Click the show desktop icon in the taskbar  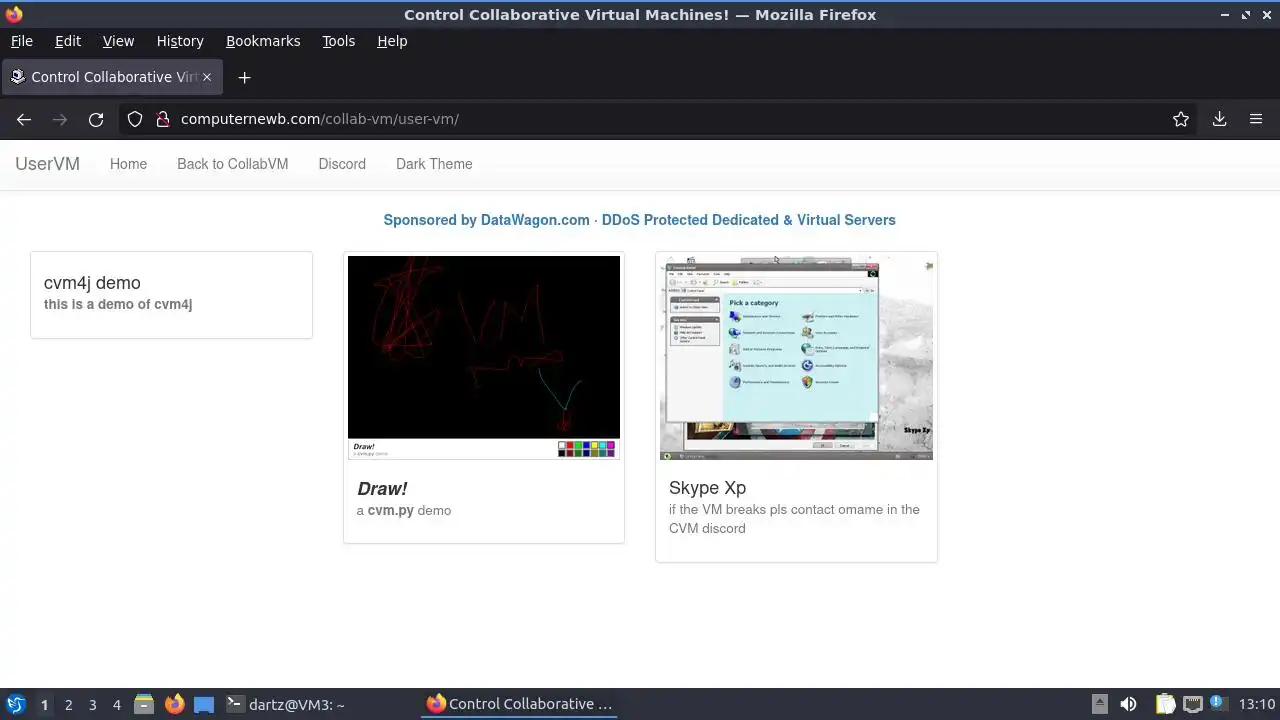pos(204,704)
